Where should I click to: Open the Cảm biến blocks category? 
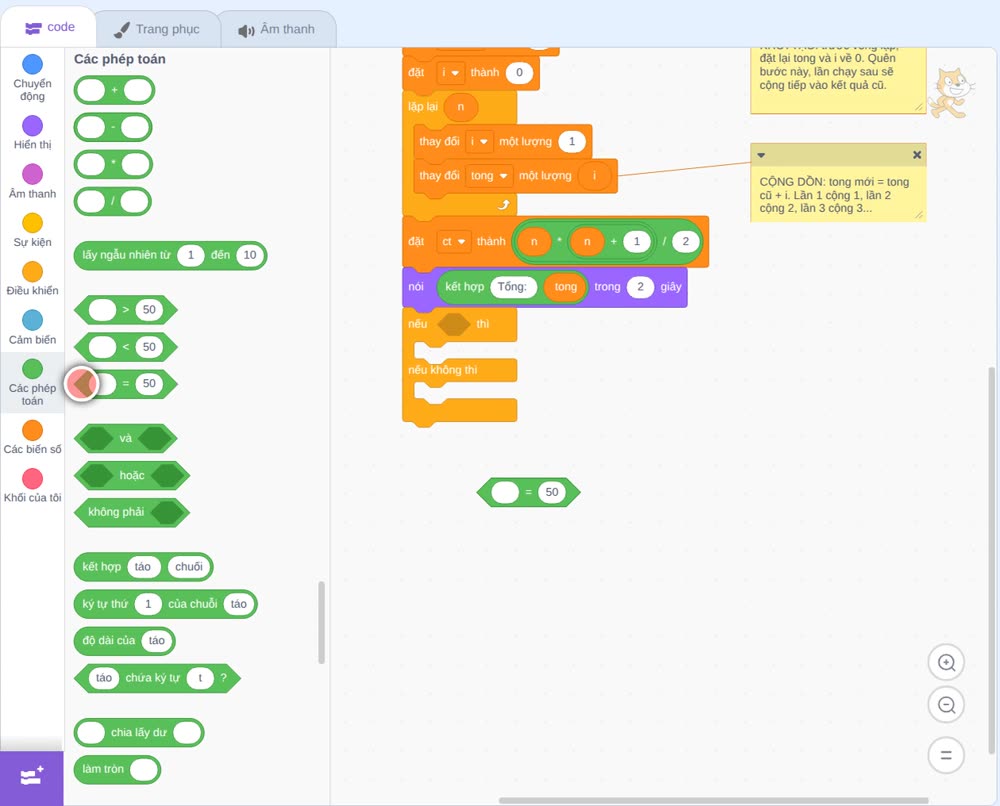[x=32, y=328]
